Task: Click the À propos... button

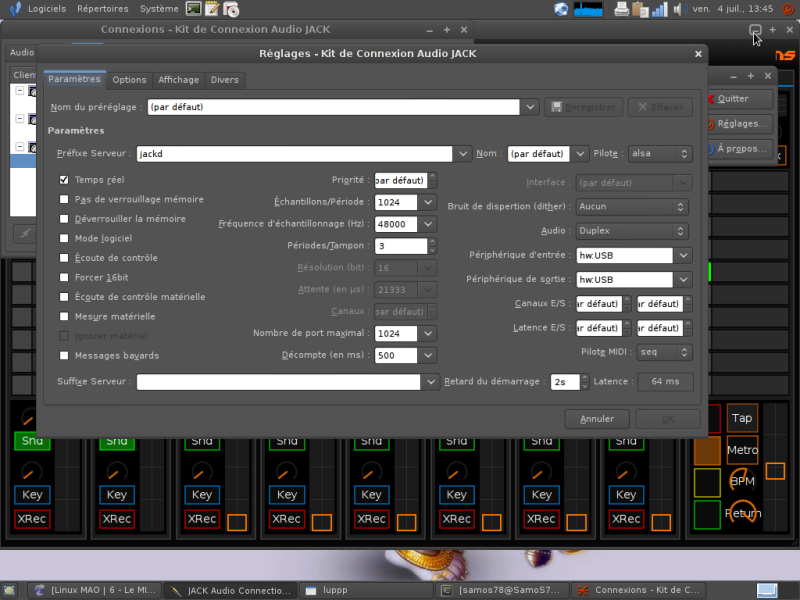Action: click(x=739, y=148)
